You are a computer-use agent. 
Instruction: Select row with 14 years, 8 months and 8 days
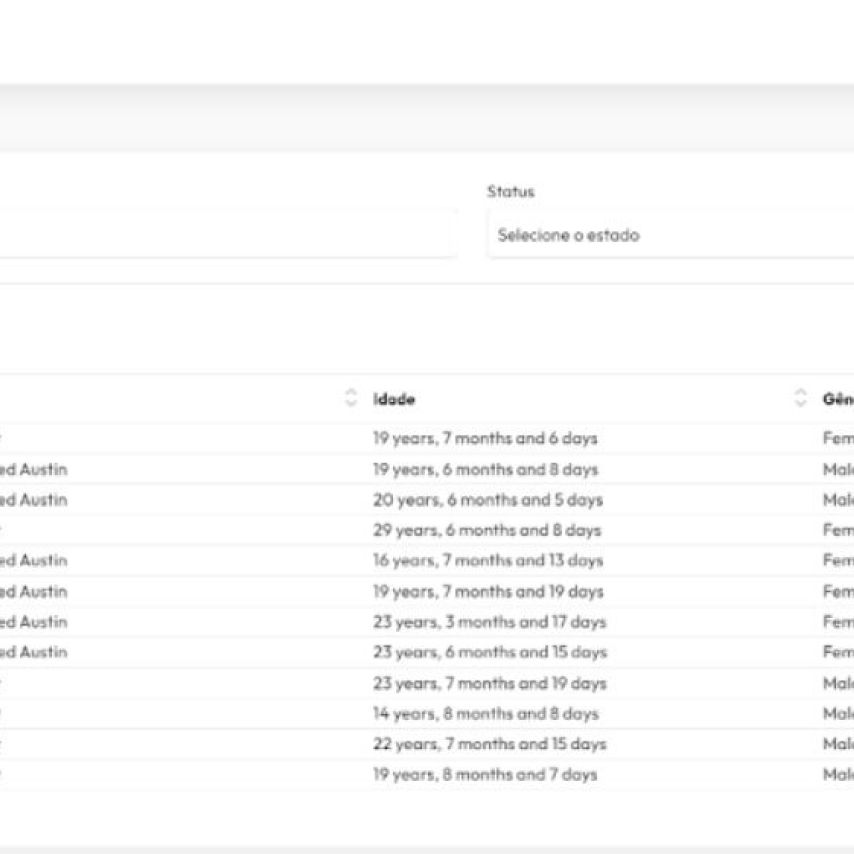[x=485, y=714]
